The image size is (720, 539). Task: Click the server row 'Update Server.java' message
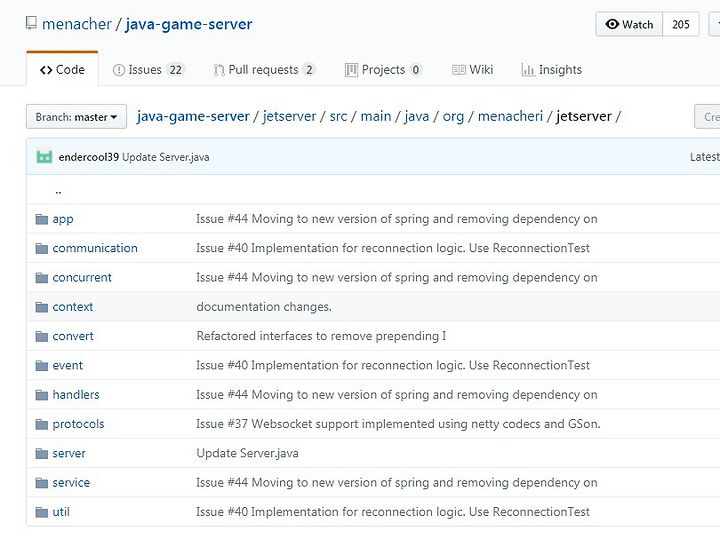click(248, 454)
